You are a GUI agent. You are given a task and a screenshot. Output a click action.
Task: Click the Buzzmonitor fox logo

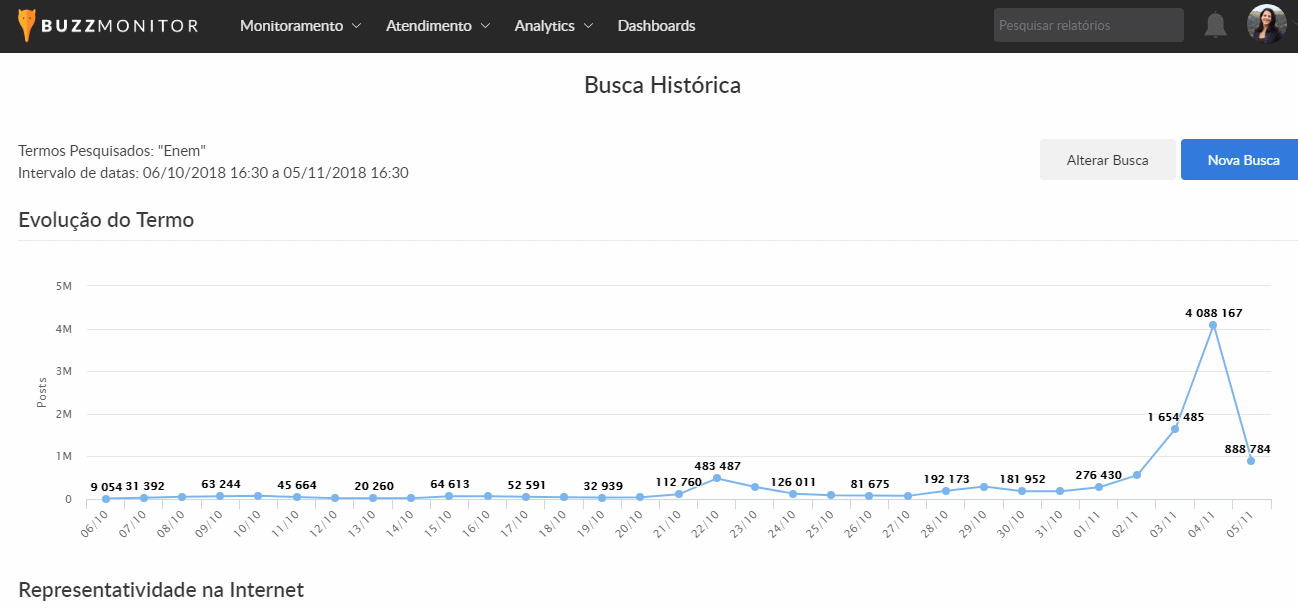click(x=27, y=26)
